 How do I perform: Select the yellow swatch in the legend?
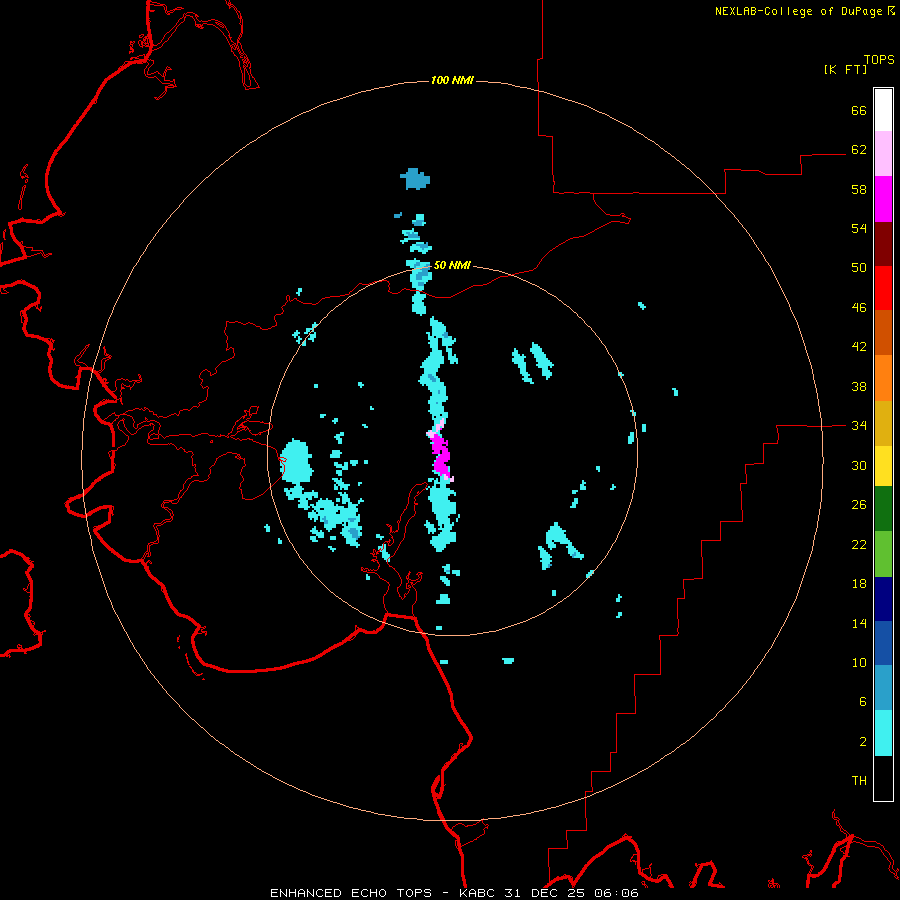click(883, 466)
